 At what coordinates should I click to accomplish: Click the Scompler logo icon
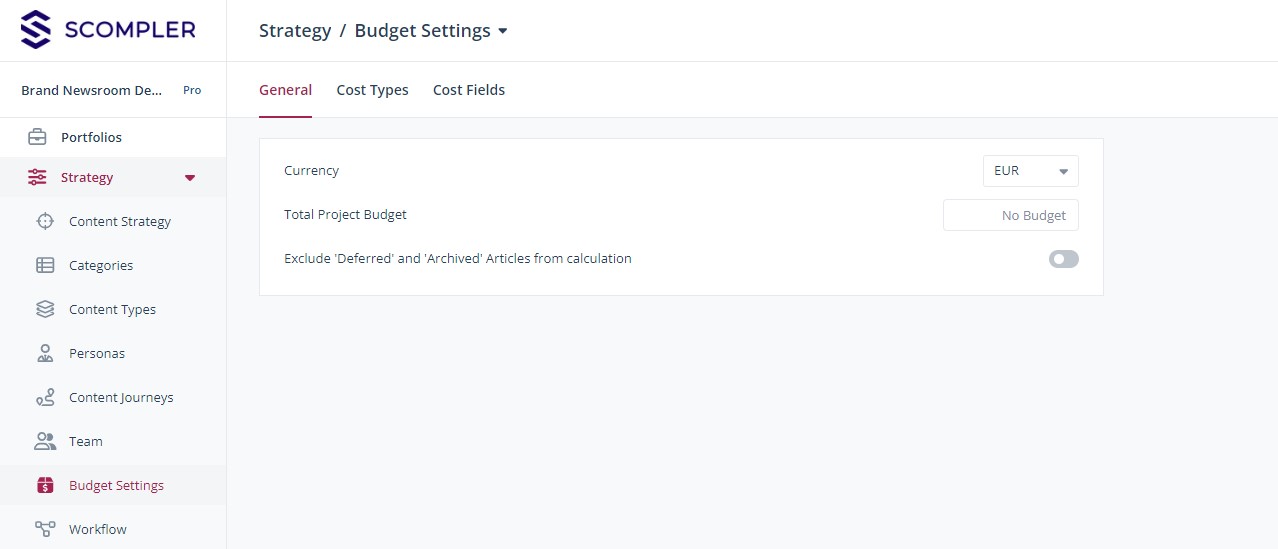tap(36, 30)
